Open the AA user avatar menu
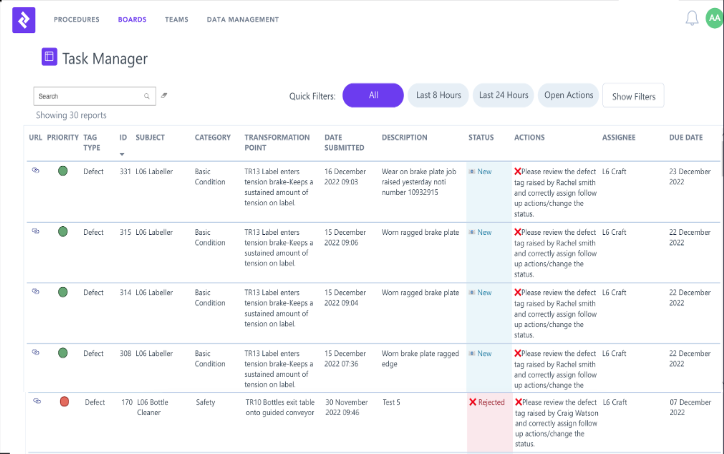The image size is (724, 454). point(713,18)
